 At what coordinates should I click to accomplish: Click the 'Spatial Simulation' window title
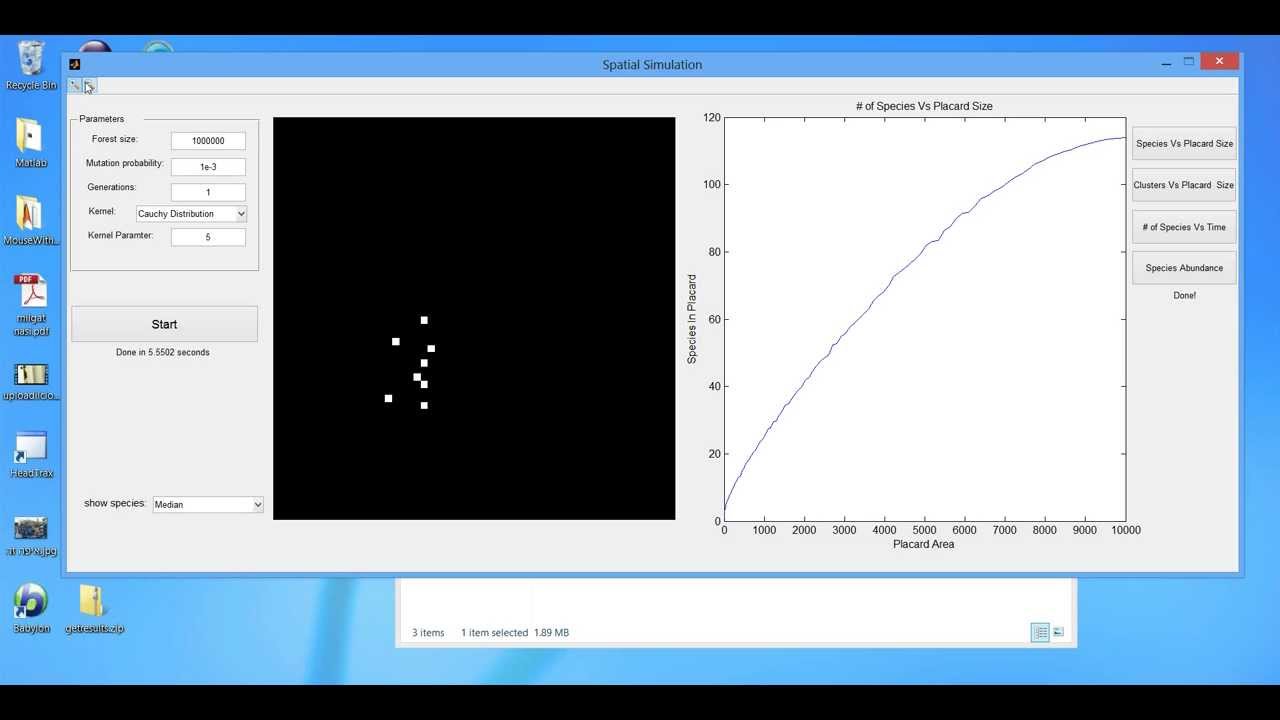652,65
